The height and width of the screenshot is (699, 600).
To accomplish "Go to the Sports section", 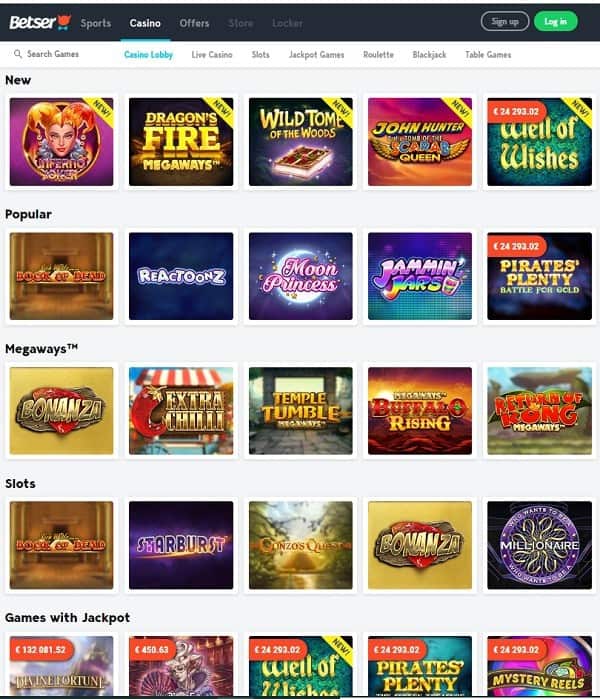I will pyautogui.click(x=96, y=23).
